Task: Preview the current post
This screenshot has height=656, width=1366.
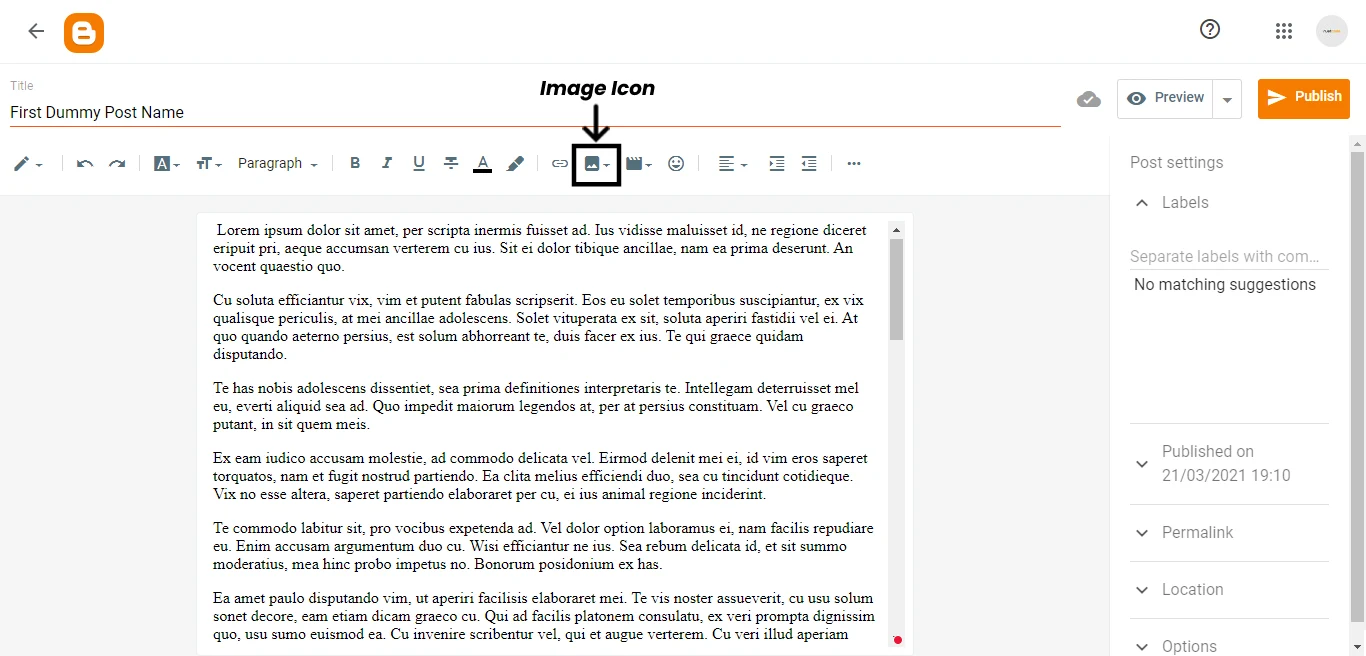Action: click(x=1165, y=98)
